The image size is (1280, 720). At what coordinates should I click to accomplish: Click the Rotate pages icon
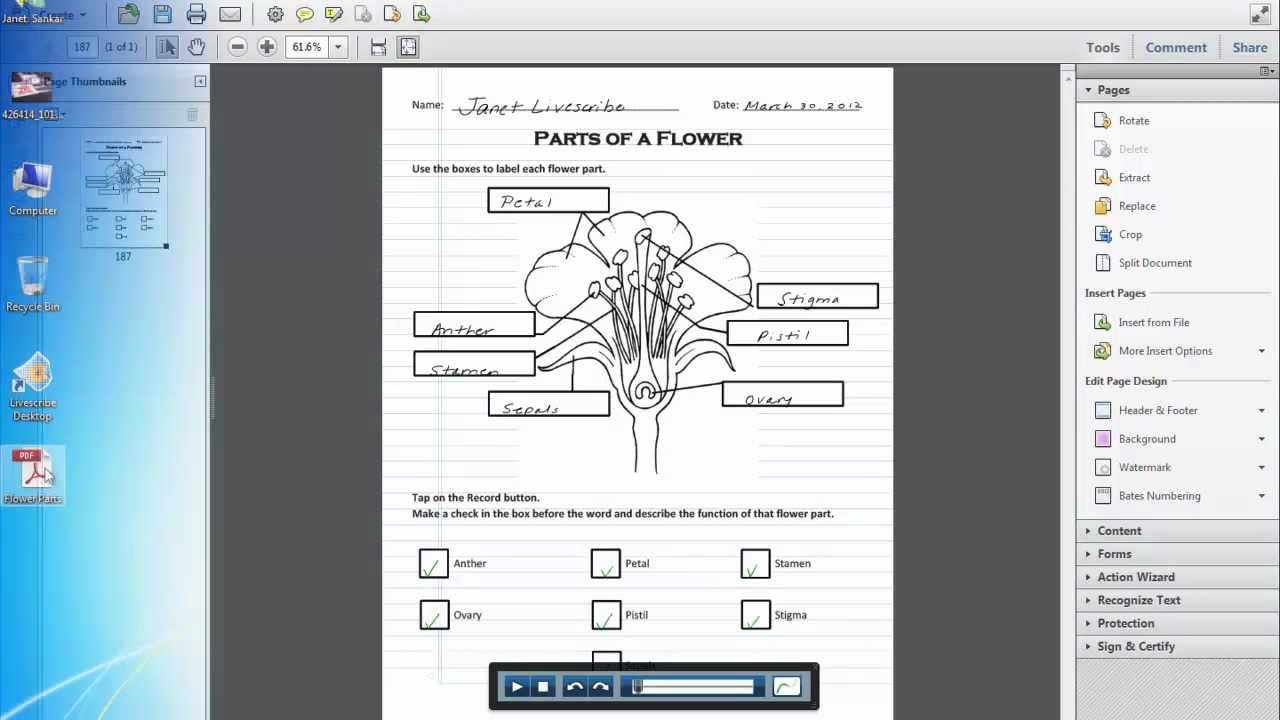[x=1102, y=120]
